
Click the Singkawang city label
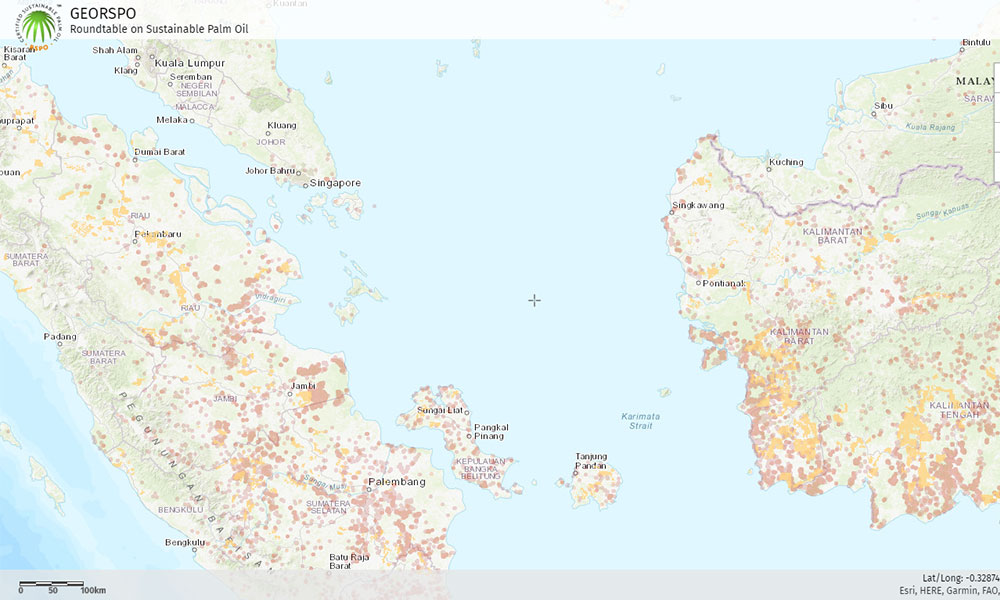[698, 205]
